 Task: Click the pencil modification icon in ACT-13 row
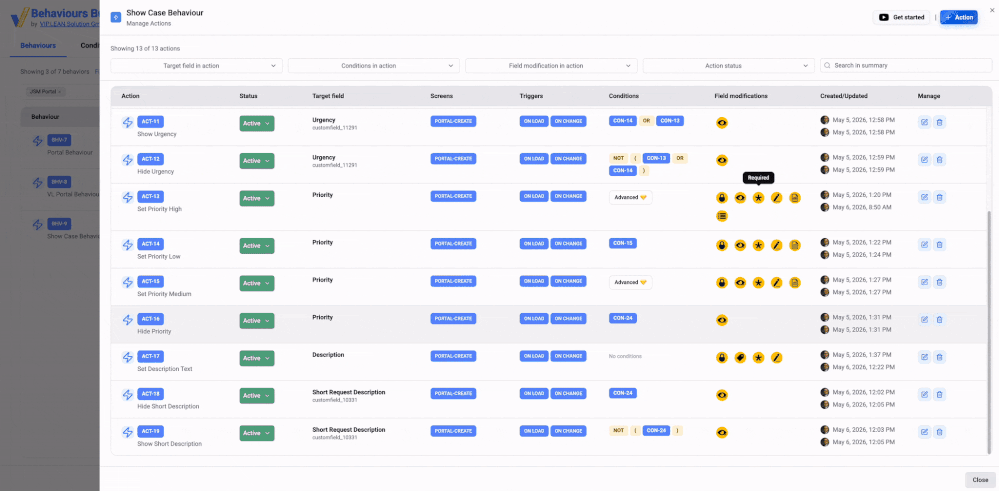tap(776, 198)
